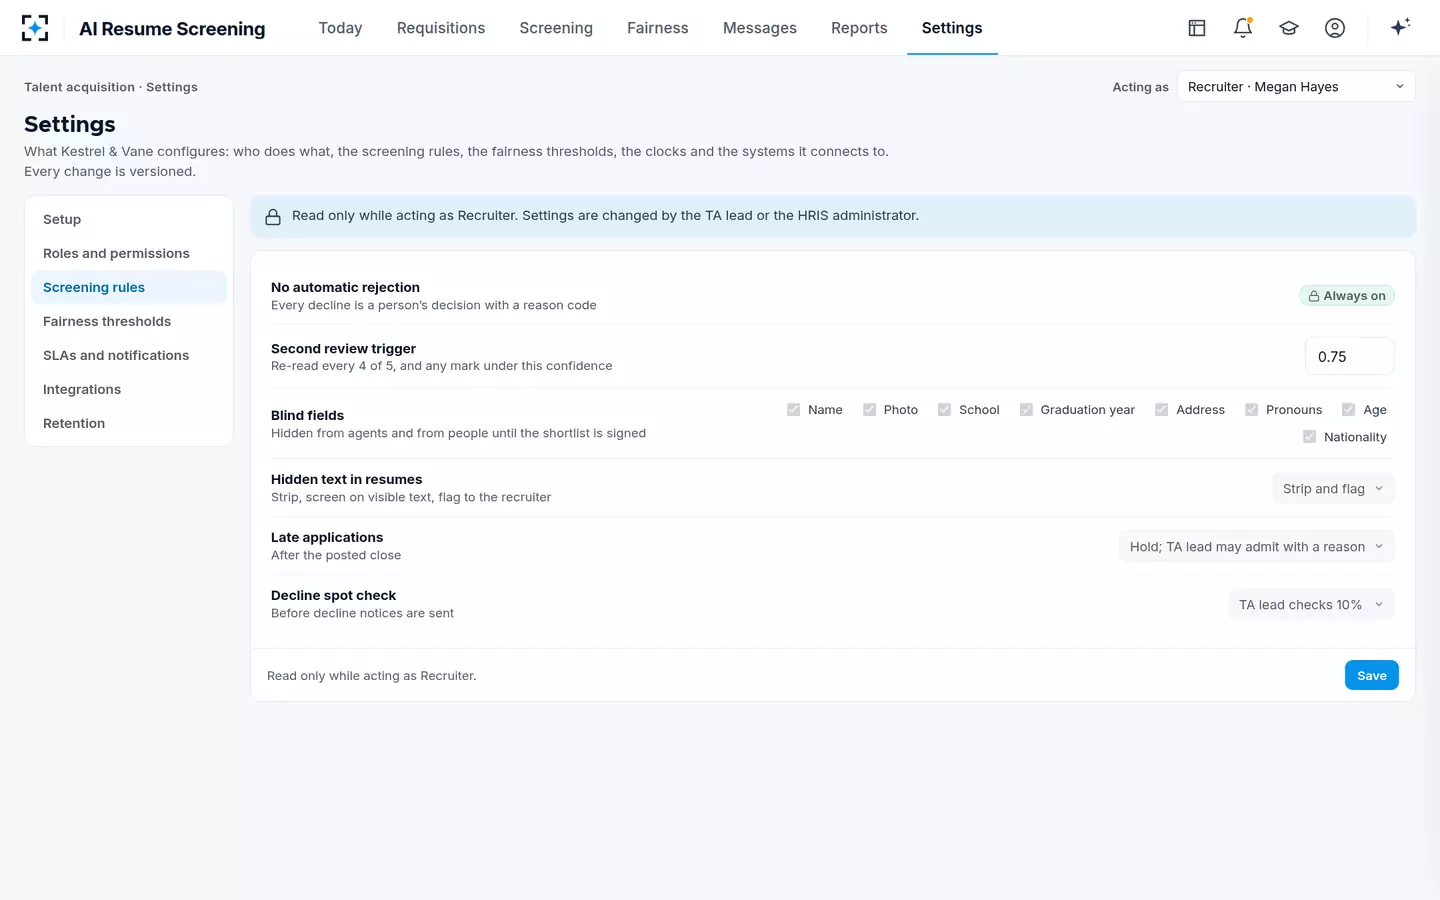Screen dimensions: 1440x900
Task: Open Fairness thresholds section
Action: pyautogui.click(x=129, y=322)
